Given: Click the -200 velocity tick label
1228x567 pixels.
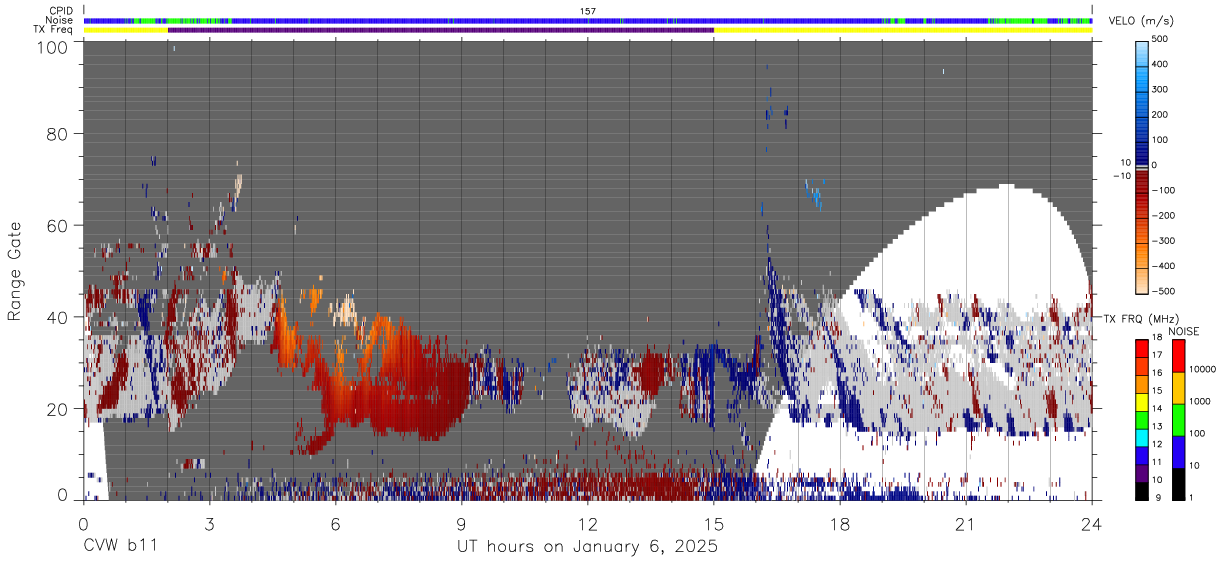Looking at the screenshot, I should [x=1164, y=215].
